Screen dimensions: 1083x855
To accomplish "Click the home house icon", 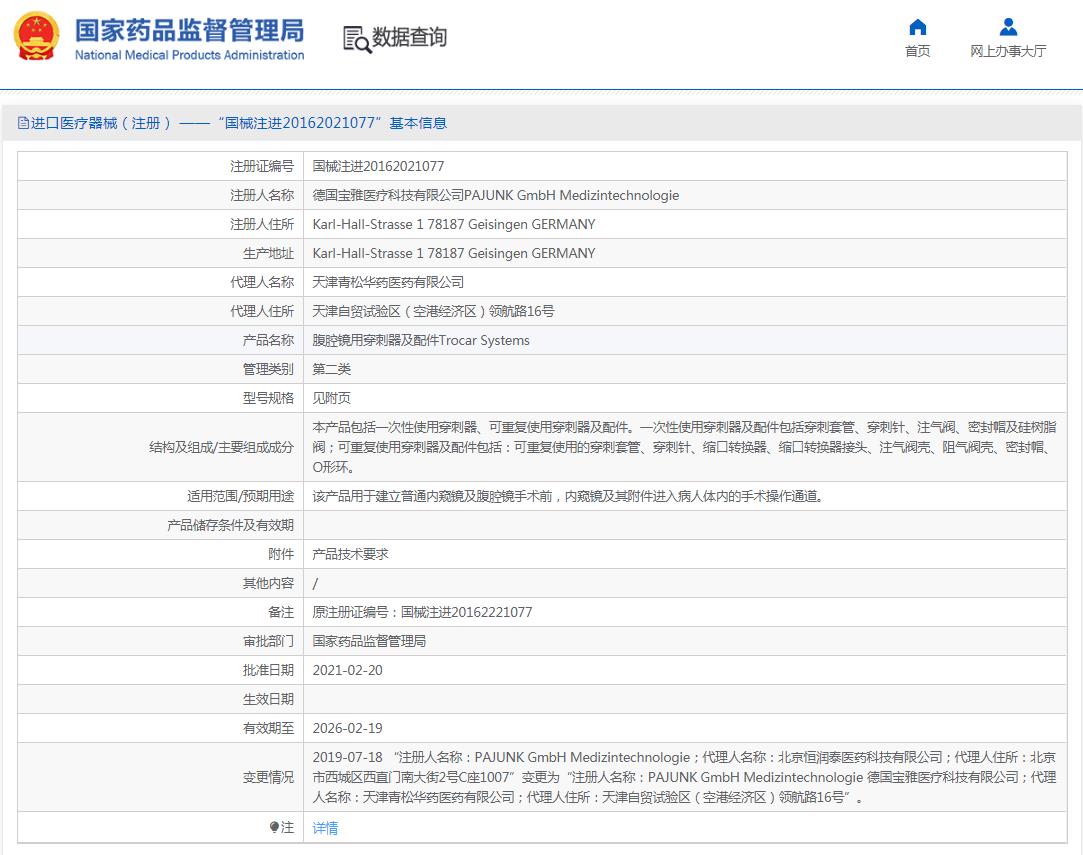I will coord(917,27).
